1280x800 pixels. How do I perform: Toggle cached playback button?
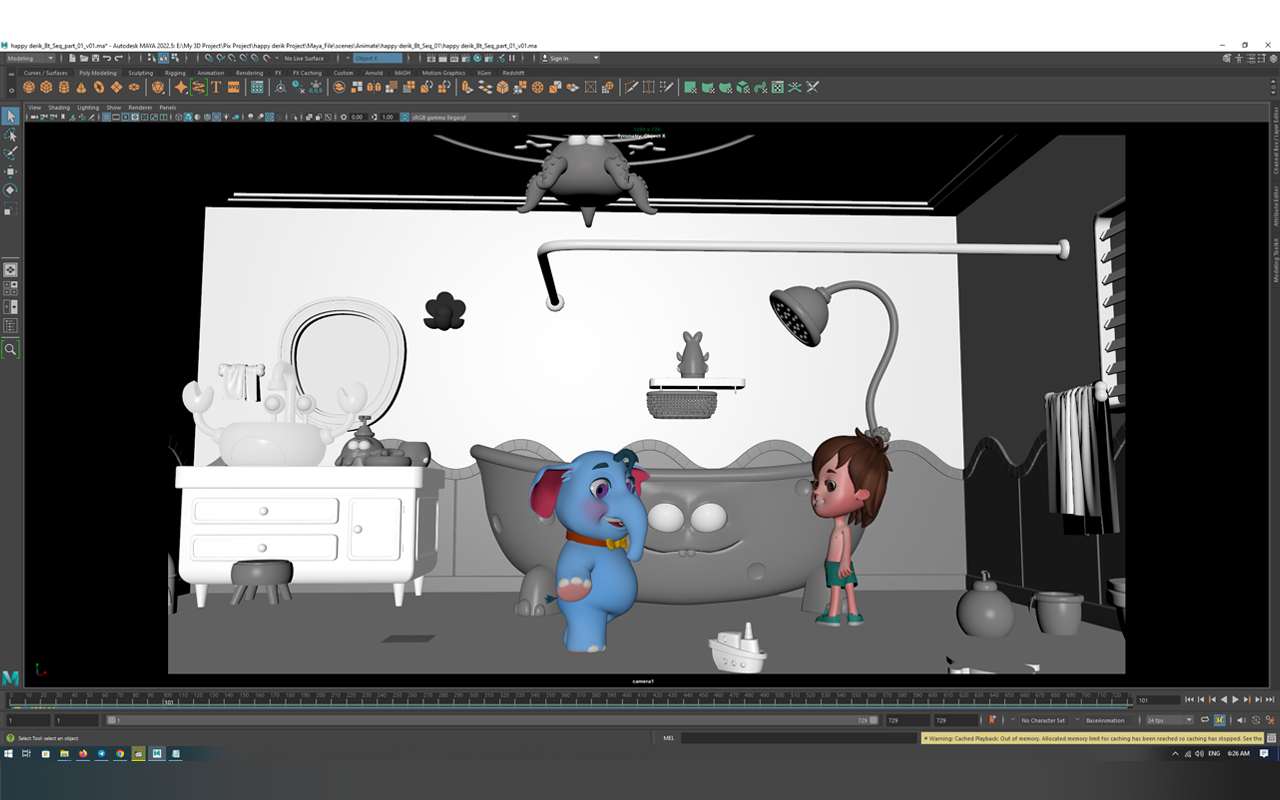[x=1219, y=720]
